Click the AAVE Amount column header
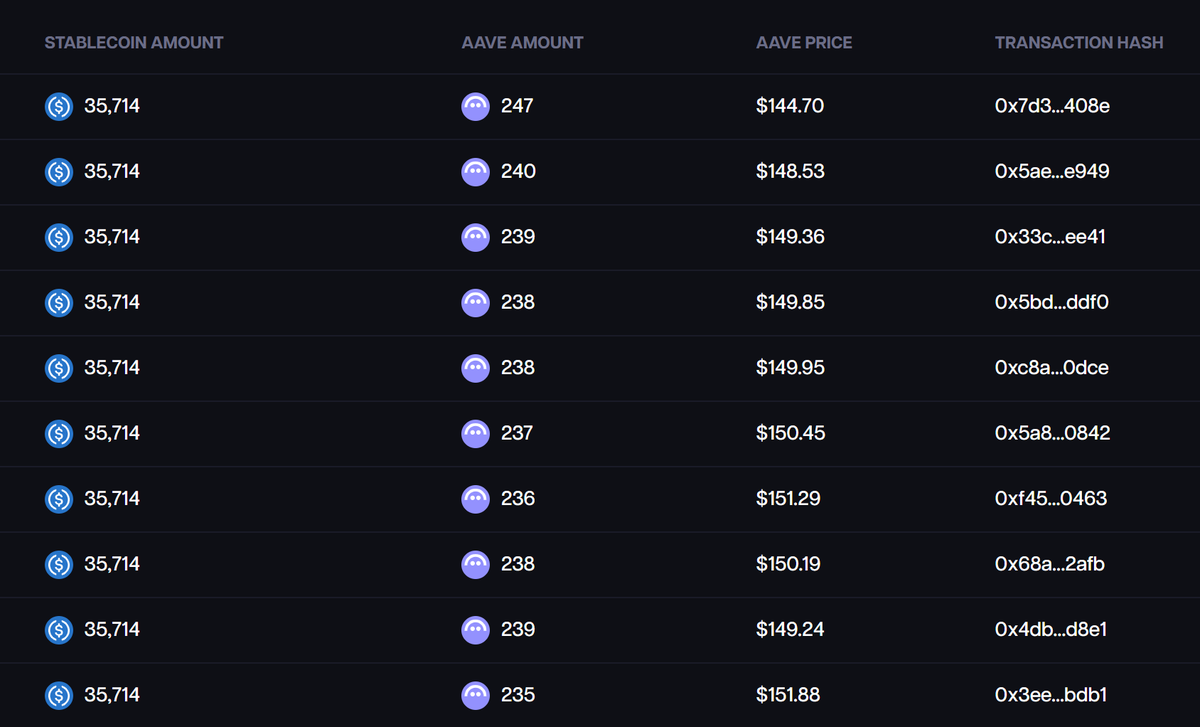The height and width of the screenshot is (727, 1200). tap(522, 43)
